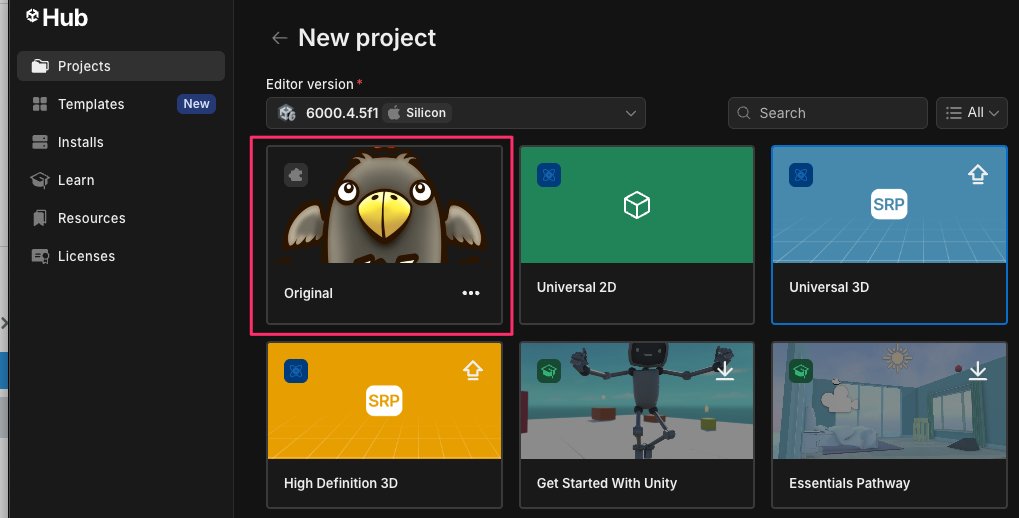
Task: Select the Original template card thumbnail
Action: click(385, 205)
